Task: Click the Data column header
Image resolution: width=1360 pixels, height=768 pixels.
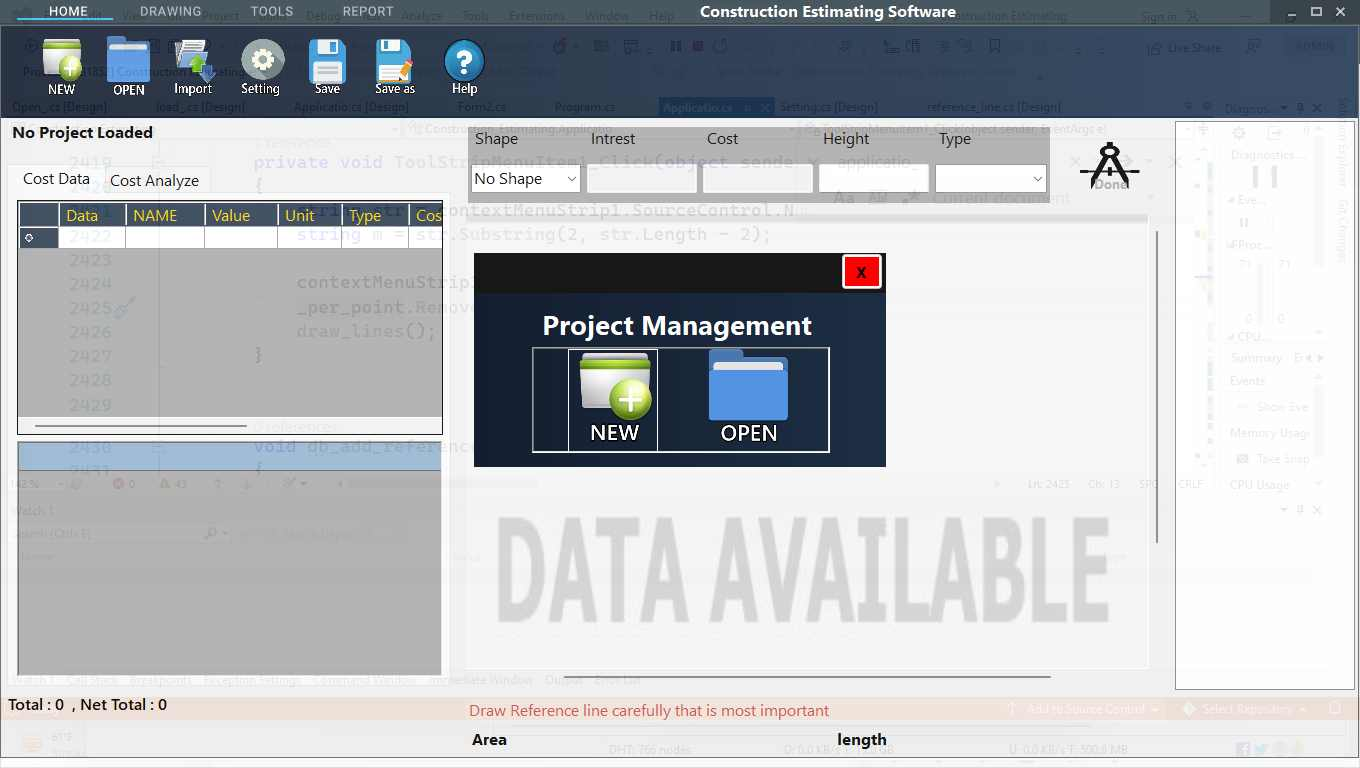Action: click(92, 215)
